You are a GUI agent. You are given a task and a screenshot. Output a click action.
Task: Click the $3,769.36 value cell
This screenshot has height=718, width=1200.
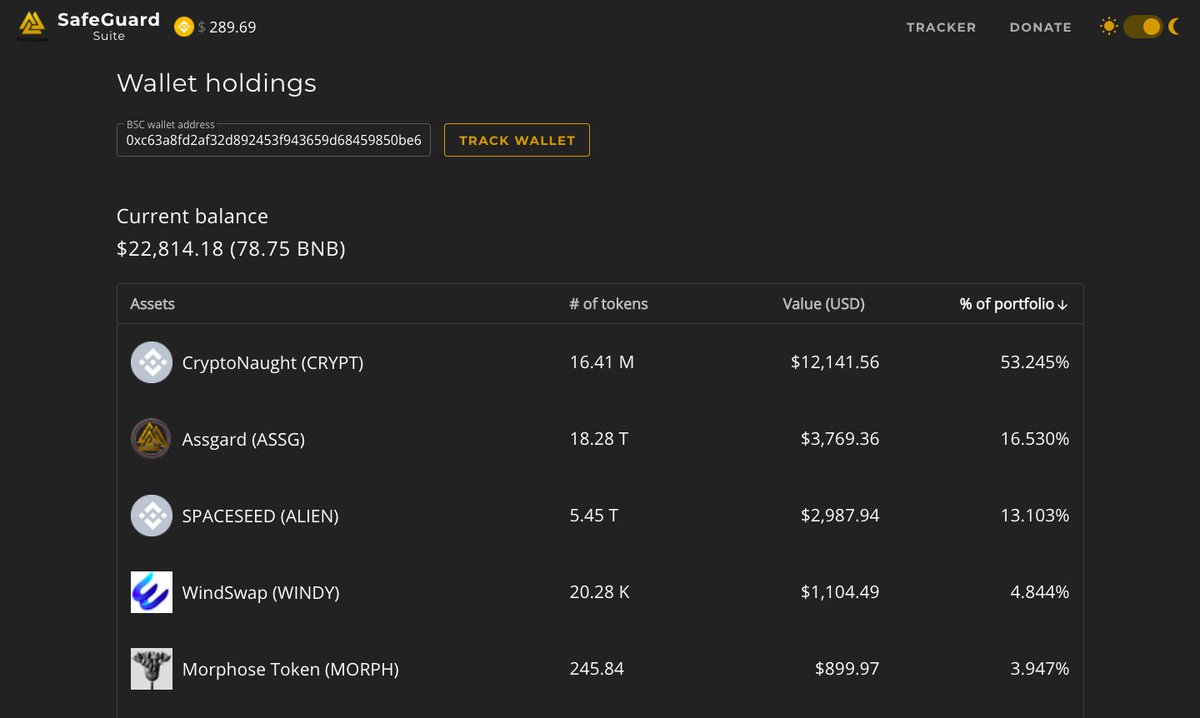pos(840,439)
